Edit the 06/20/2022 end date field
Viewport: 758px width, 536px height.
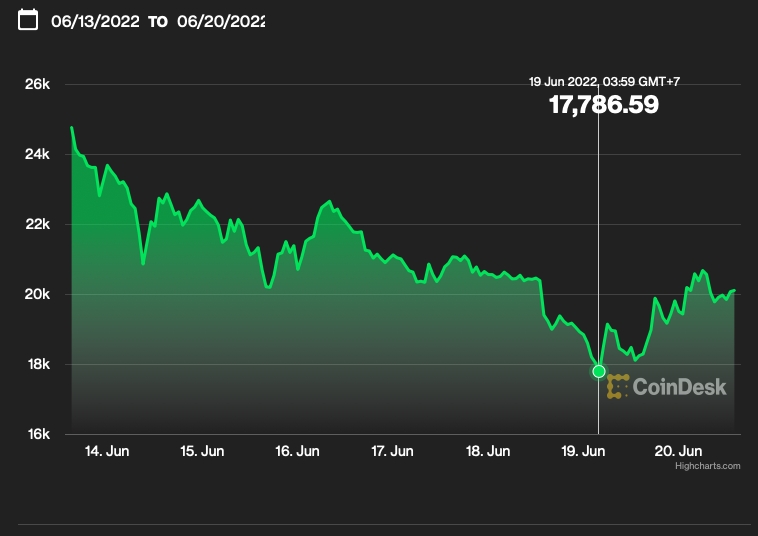point(221,21)
